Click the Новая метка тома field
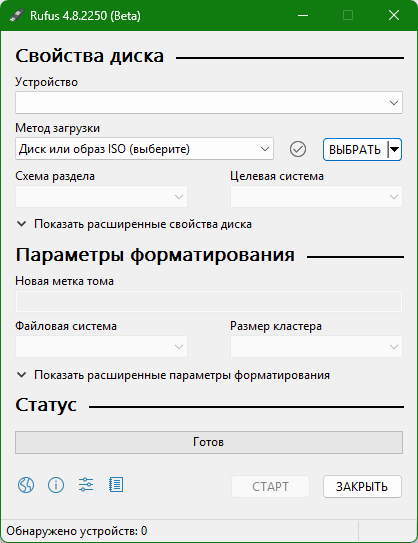This screenshot has height=543, width=418. pyautogui.click(x=209, y=302)
